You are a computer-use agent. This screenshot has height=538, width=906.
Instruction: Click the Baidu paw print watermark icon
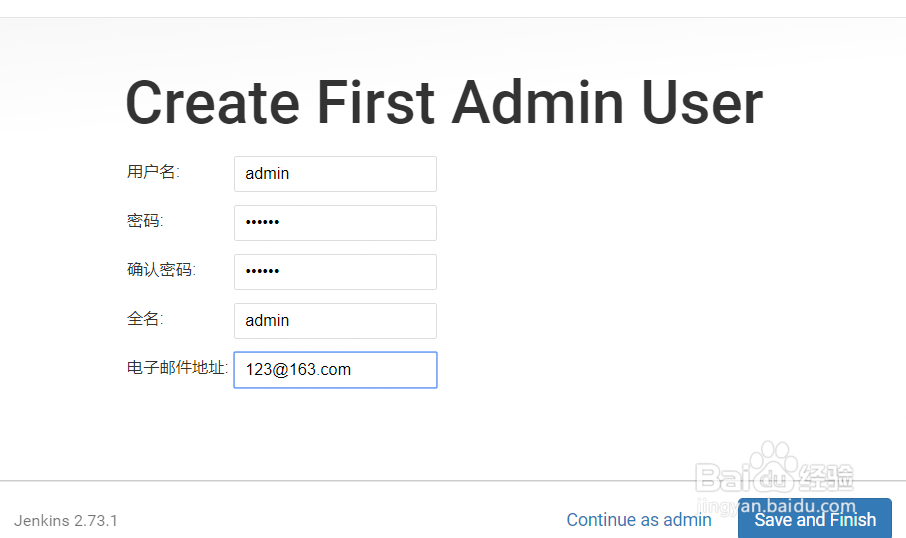pyautogui.click(x=774, y=466)
